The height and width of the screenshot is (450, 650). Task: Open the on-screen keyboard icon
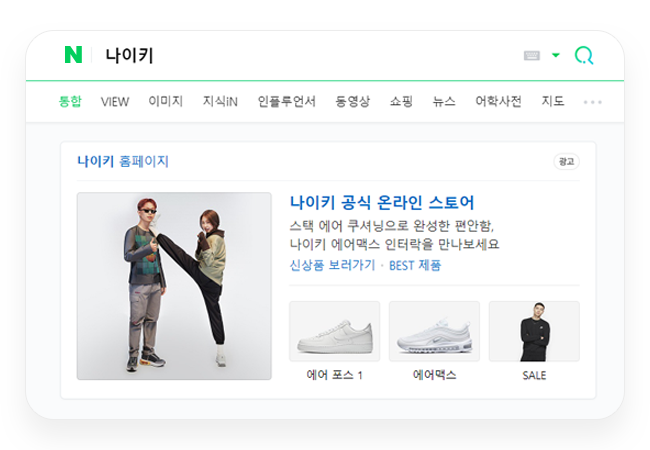point(532,55)
